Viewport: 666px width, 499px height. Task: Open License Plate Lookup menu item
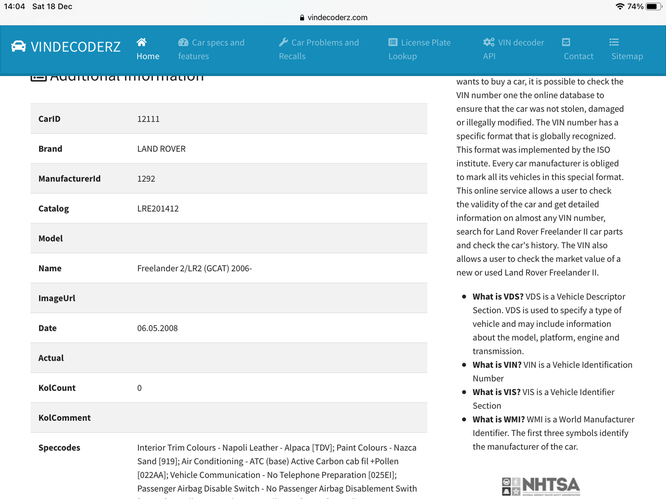tap(419, 49)
